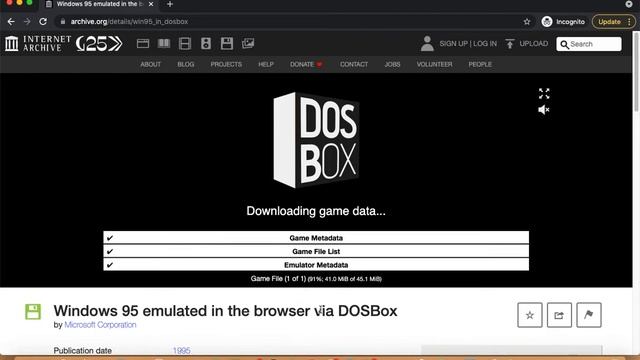Open the Incognito profile indicator

563,22
